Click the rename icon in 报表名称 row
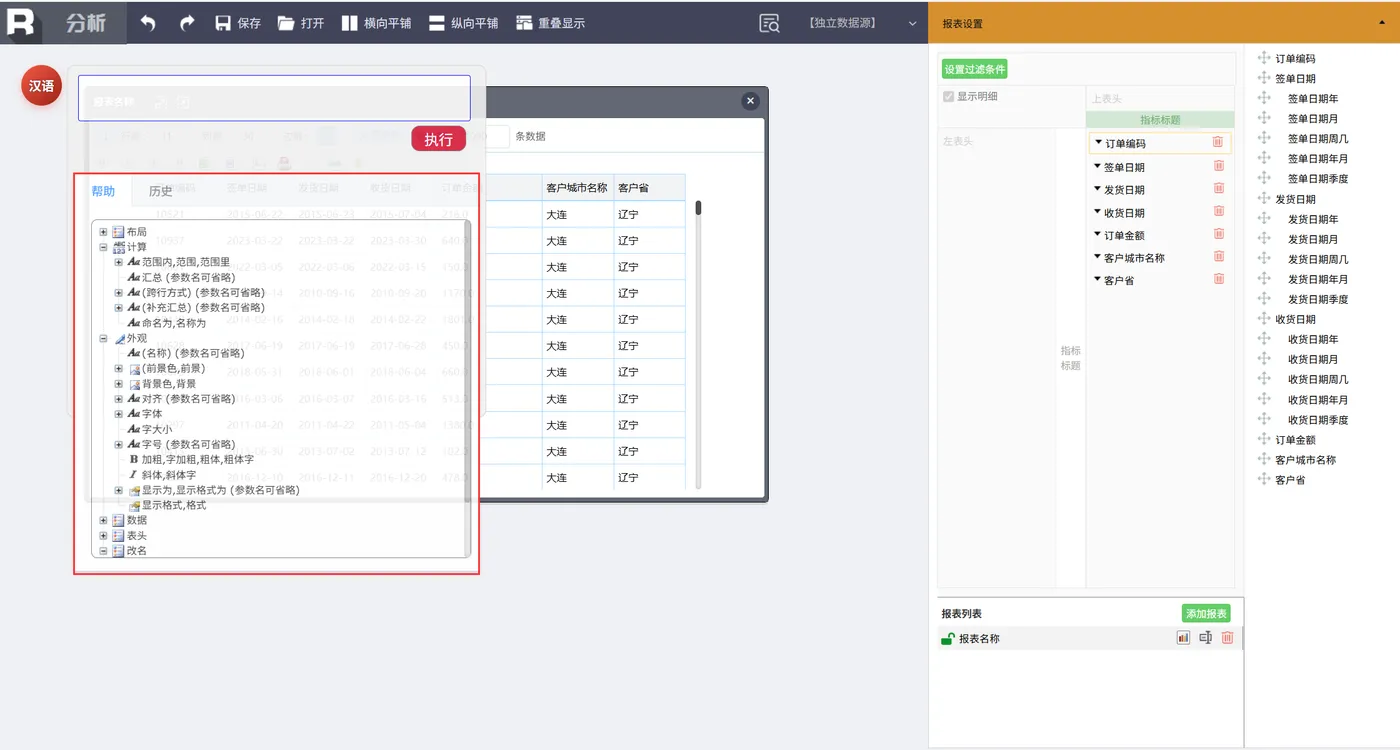This screenshot has height=750, width=1400. click(1205, 638)
